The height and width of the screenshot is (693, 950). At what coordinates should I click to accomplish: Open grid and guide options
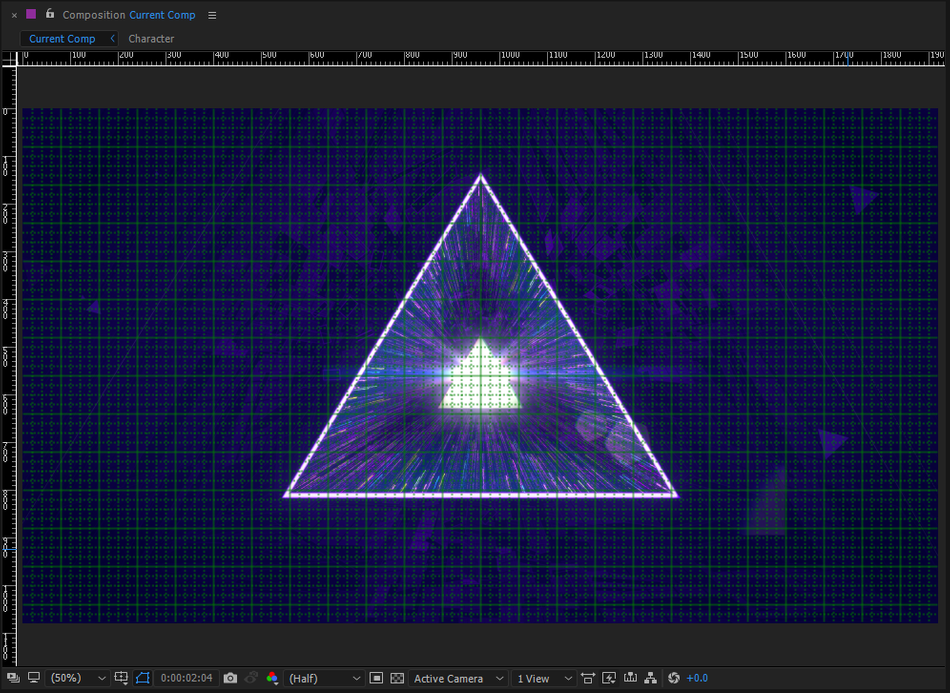[x=121, y=677]
